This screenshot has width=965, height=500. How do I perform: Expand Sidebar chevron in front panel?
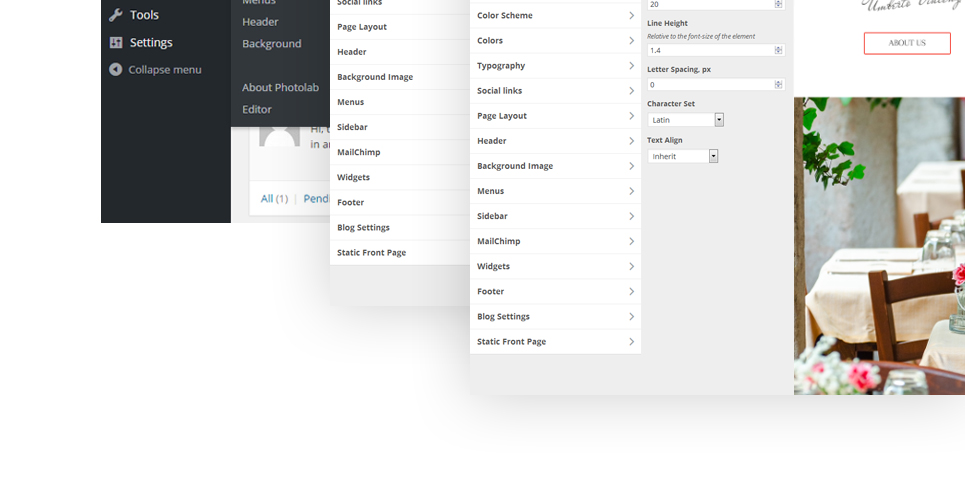pyautogui.click(x=631, y=216)
